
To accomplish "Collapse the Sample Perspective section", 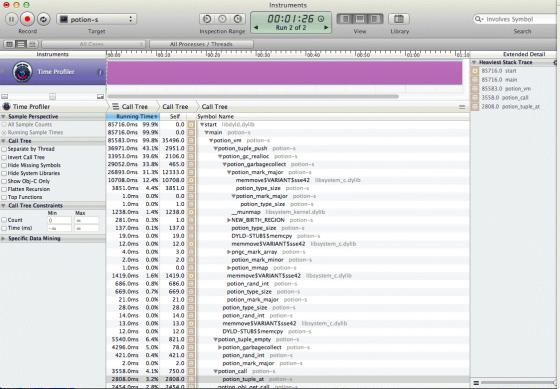I will coord(3,116).
